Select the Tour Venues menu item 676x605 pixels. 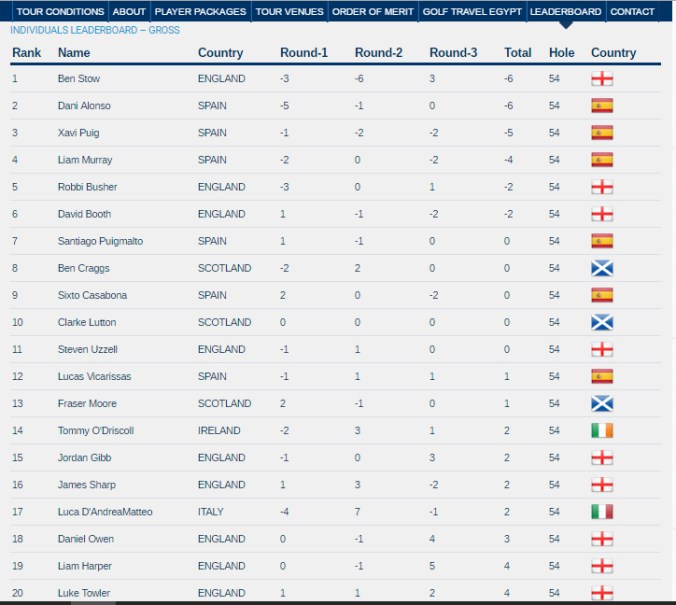tap(289, 12)
